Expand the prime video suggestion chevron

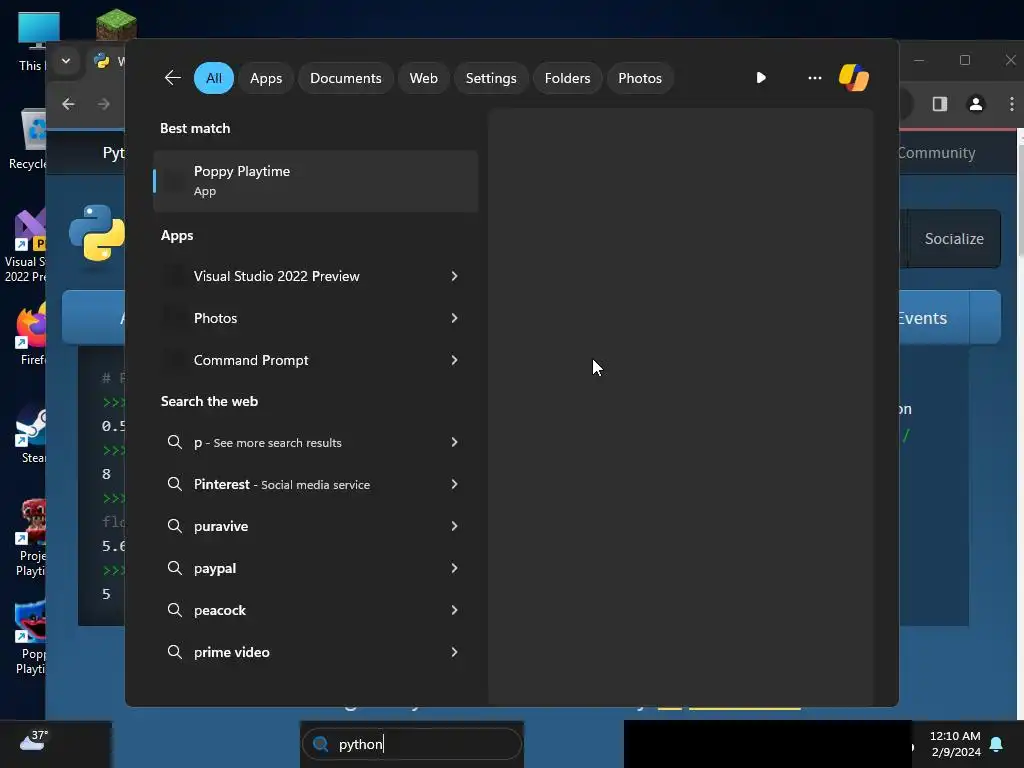[455, 652]
